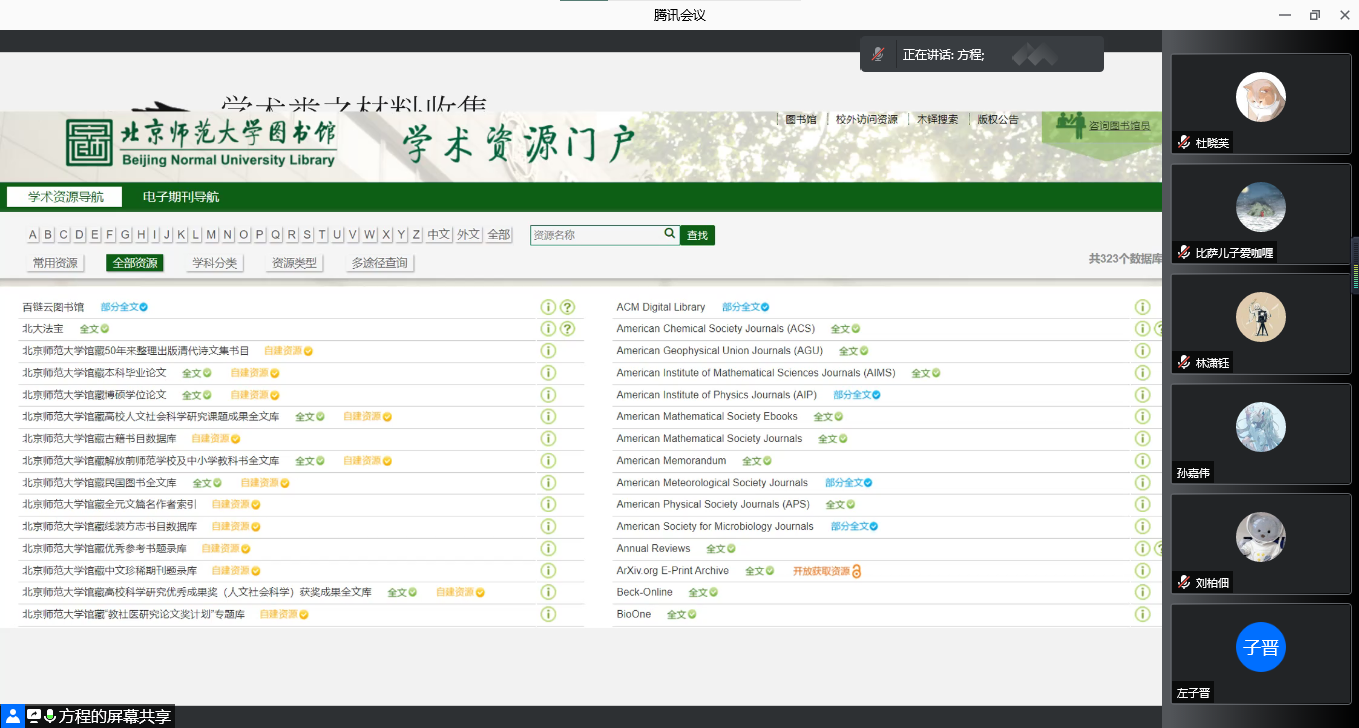1359x728 pixels.
Task: Switch to the 电子期刊导航 tab
Action: click(181, 197)
